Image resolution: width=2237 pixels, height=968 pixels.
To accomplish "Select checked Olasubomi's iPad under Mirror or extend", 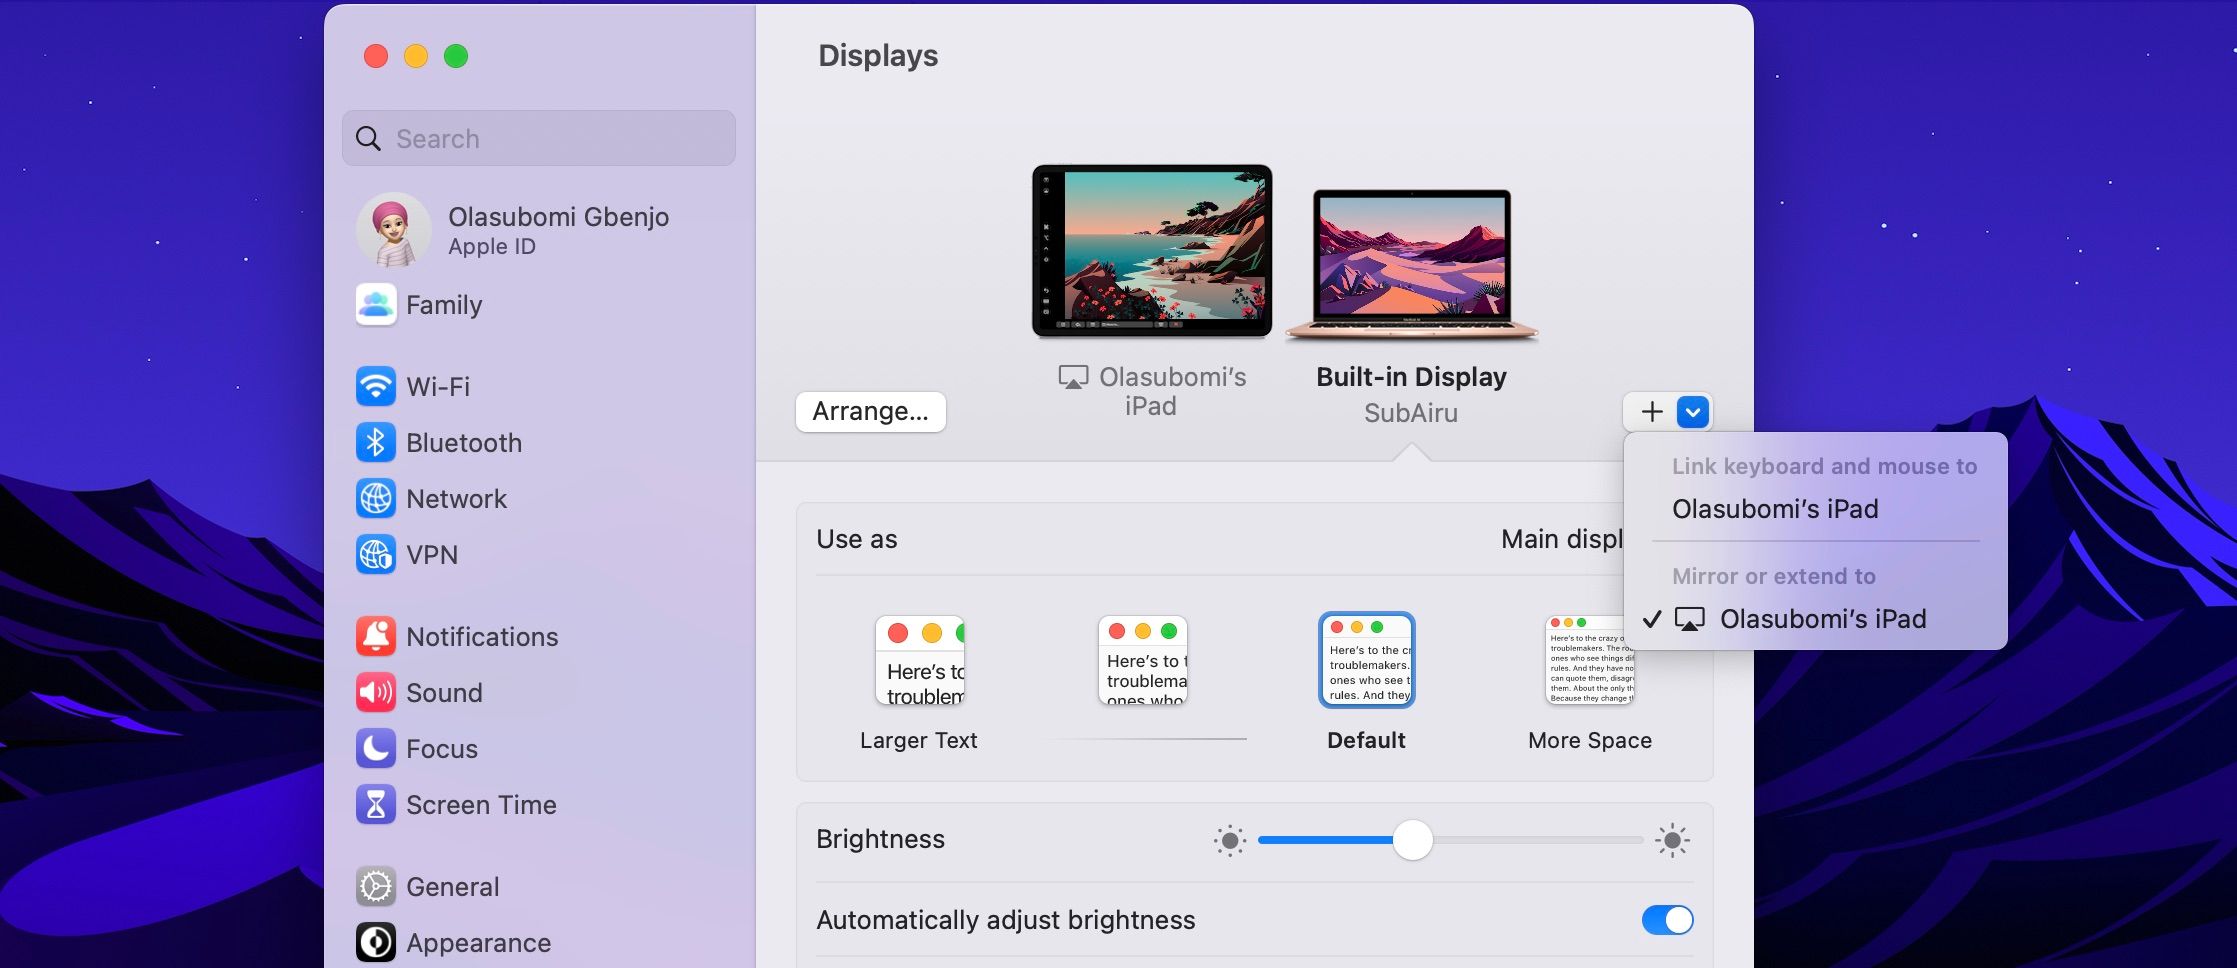I will point(1822,619).
